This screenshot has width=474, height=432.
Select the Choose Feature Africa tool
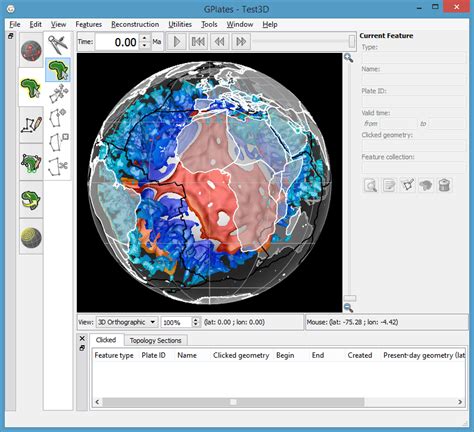[x=58, y=70]
